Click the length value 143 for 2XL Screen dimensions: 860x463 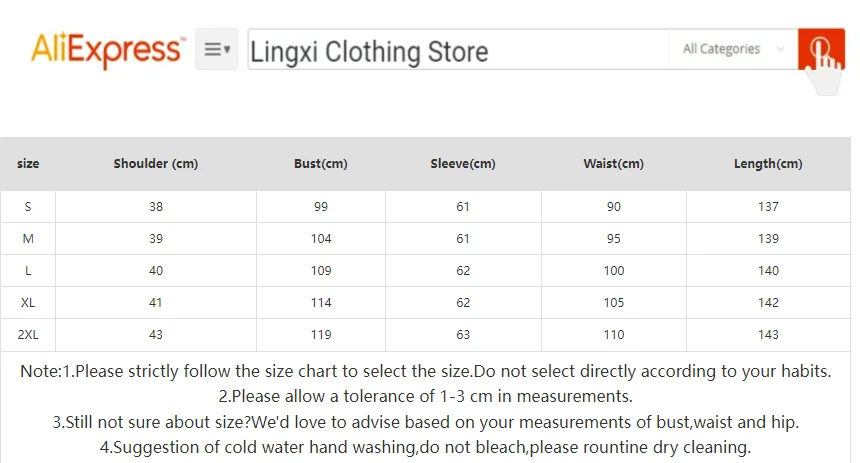point(768,335)
